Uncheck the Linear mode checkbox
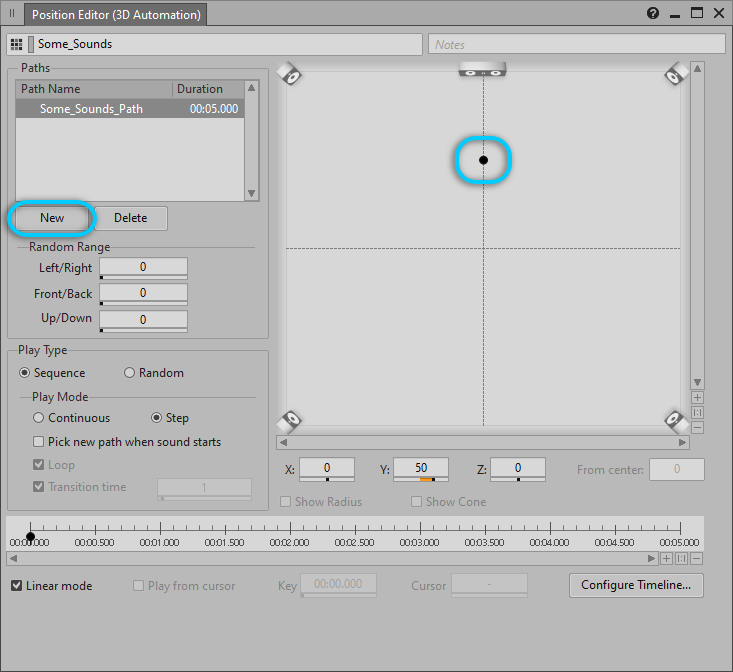The width and height of the screenshot is (733, 672). point(17,586)
